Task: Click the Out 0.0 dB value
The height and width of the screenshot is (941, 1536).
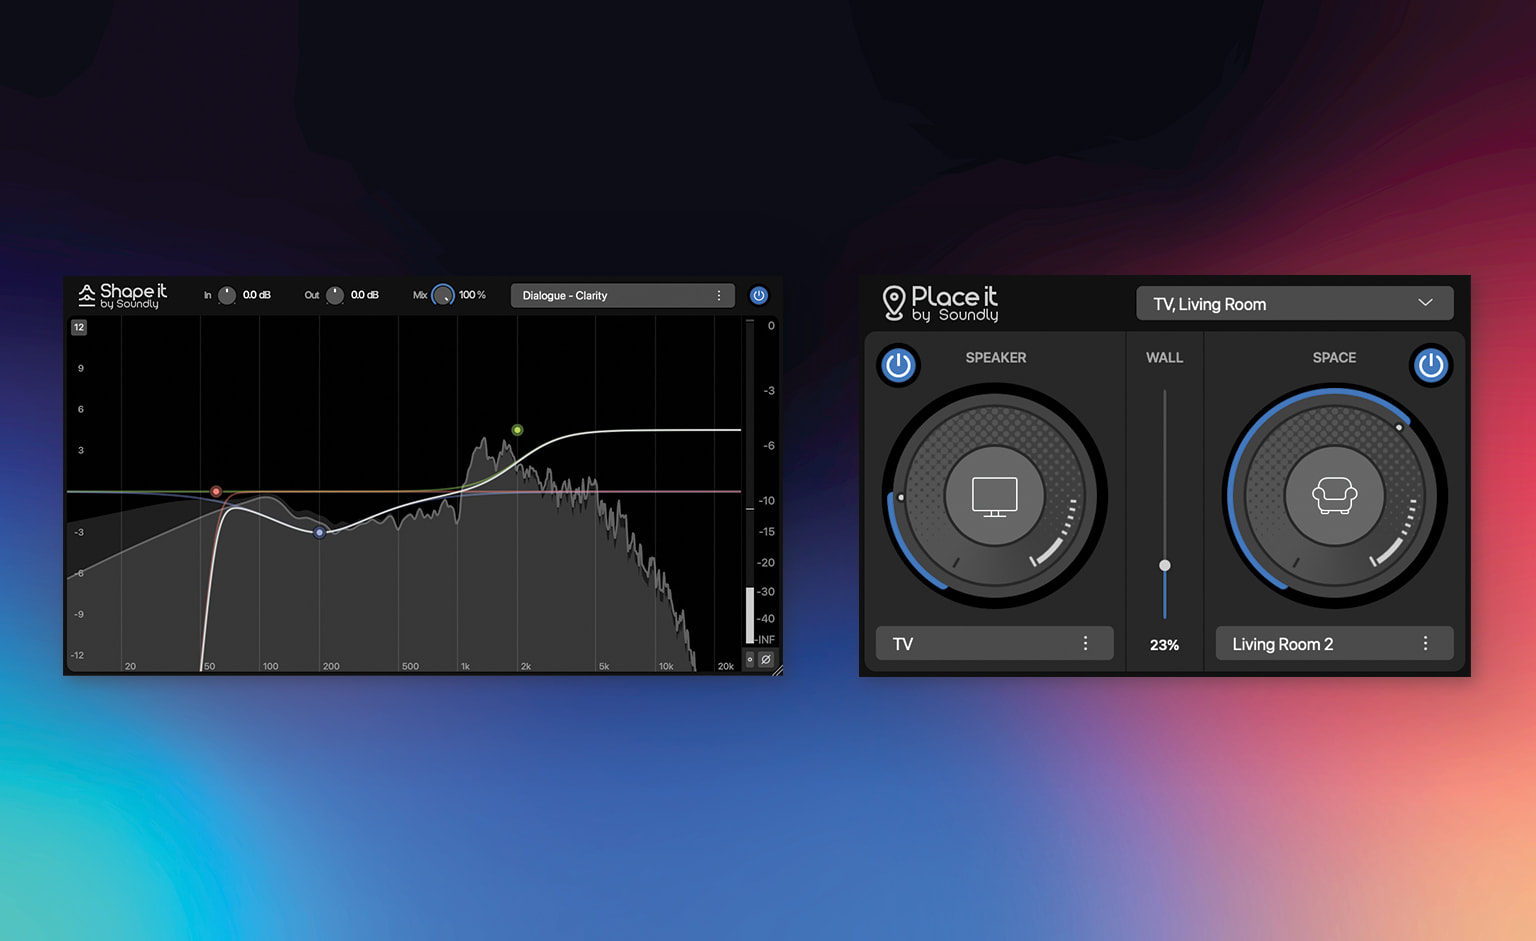Action: coord(365,295)
